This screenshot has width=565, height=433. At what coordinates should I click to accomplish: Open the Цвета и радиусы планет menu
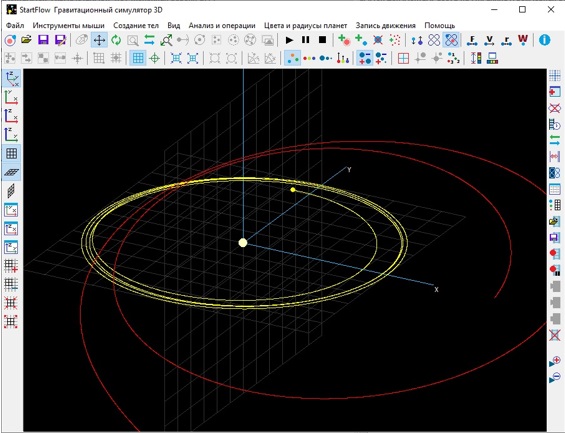point(305,26)
